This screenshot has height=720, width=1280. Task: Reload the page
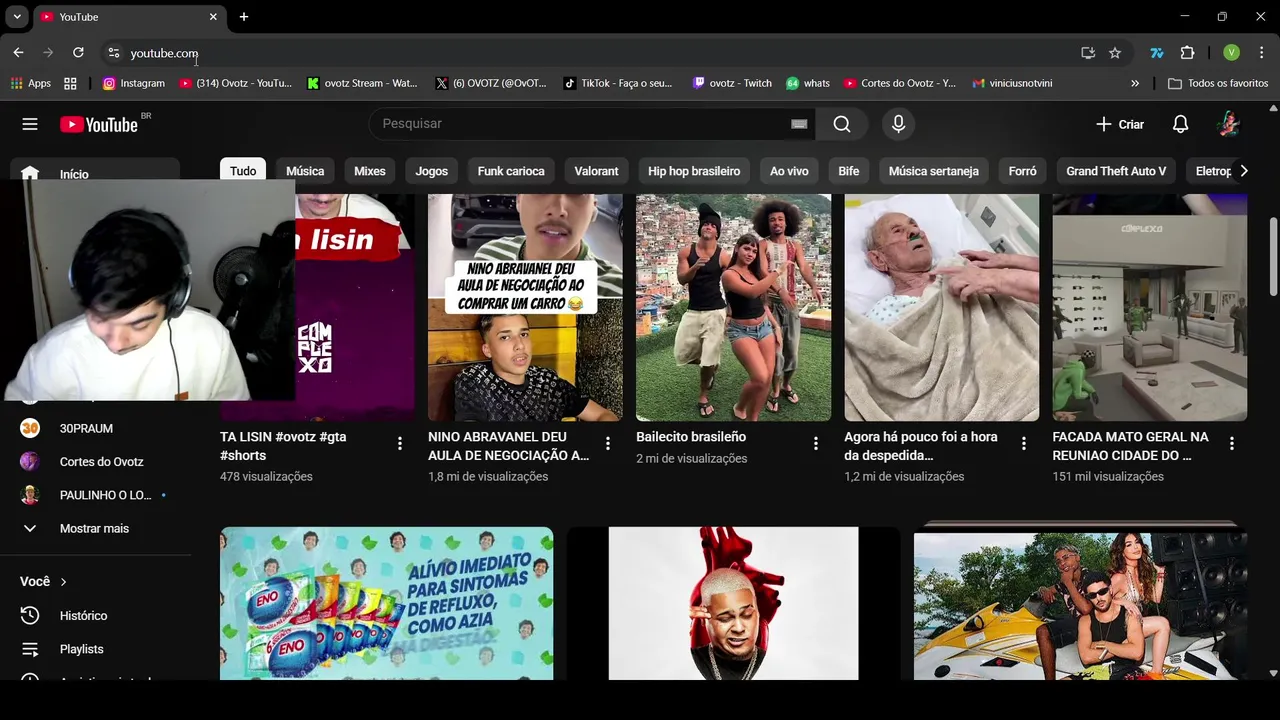(x=78, y=53)
